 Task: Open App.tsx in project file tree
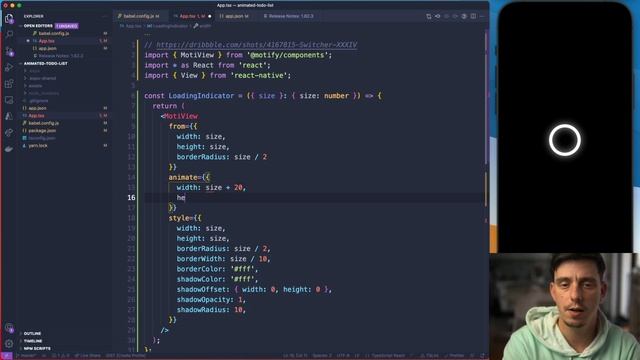tap(36, 116)
